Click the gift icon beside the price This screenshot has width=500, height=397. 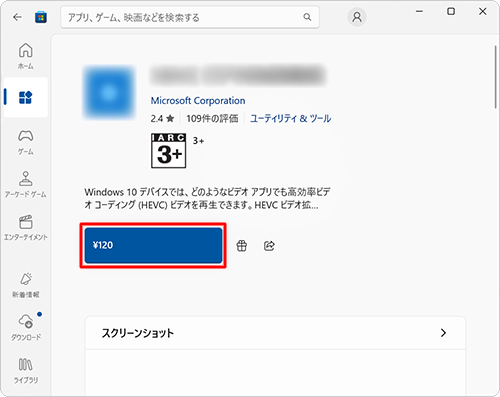[242, 246]
